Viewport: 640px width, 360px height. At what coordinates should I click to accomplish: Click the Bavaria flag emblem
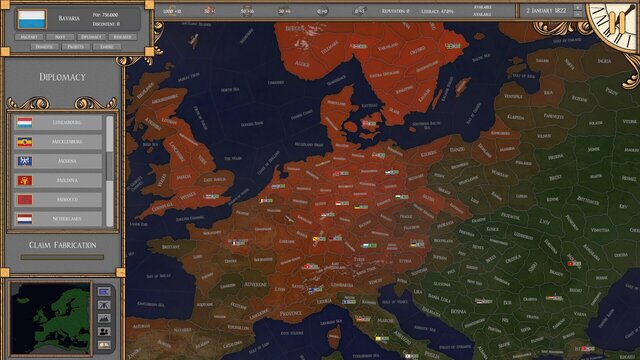[x=31, y=19]
